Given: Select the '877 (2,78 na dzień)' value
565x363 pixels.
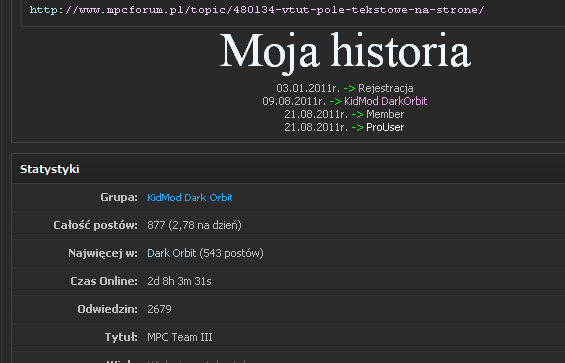Looking at the screenshot, I should (194, 225).
